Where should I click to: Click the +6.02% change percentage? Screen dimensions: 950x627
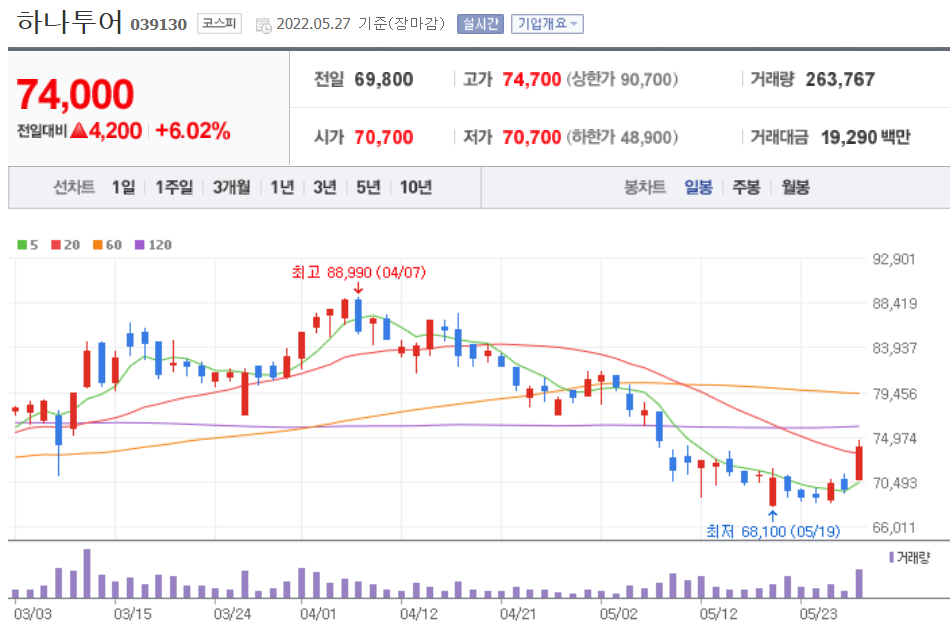(x=193, y=131)
